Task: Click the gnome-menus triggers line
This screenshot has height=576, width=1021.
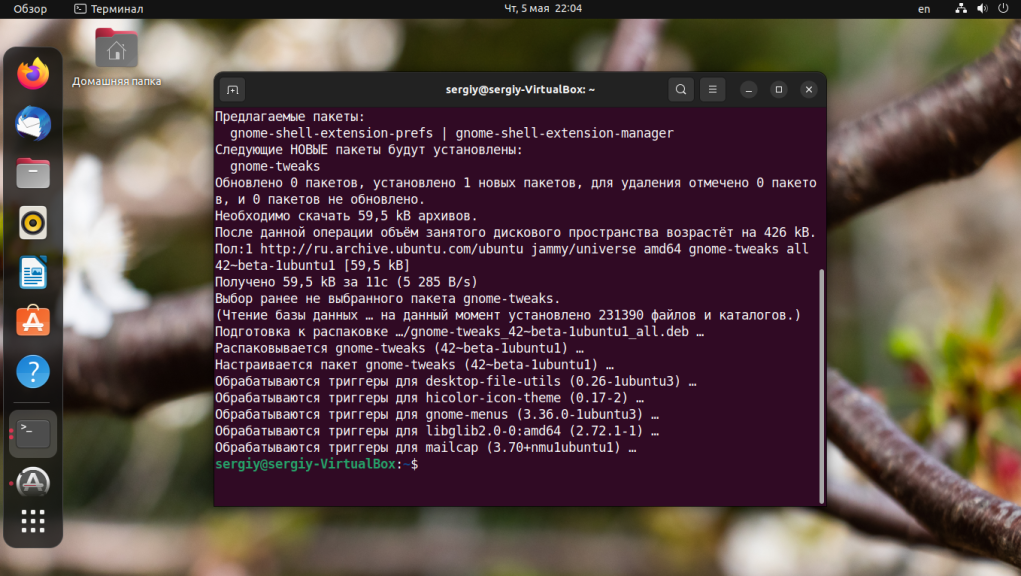Action: pyautogui.click(x=437, y=415)
